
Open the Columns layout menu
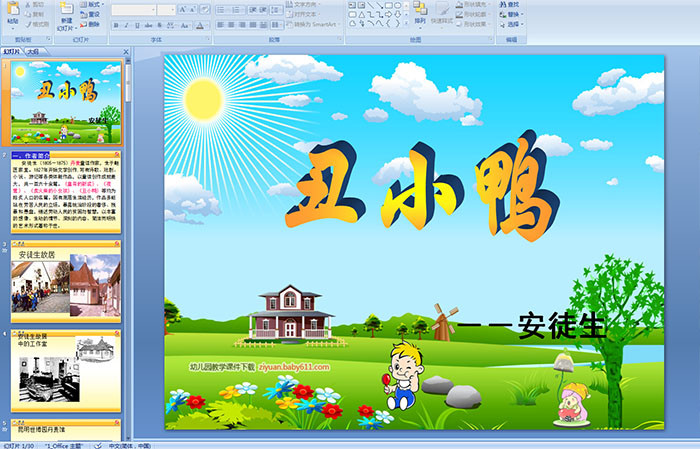[x=277, y=25]
